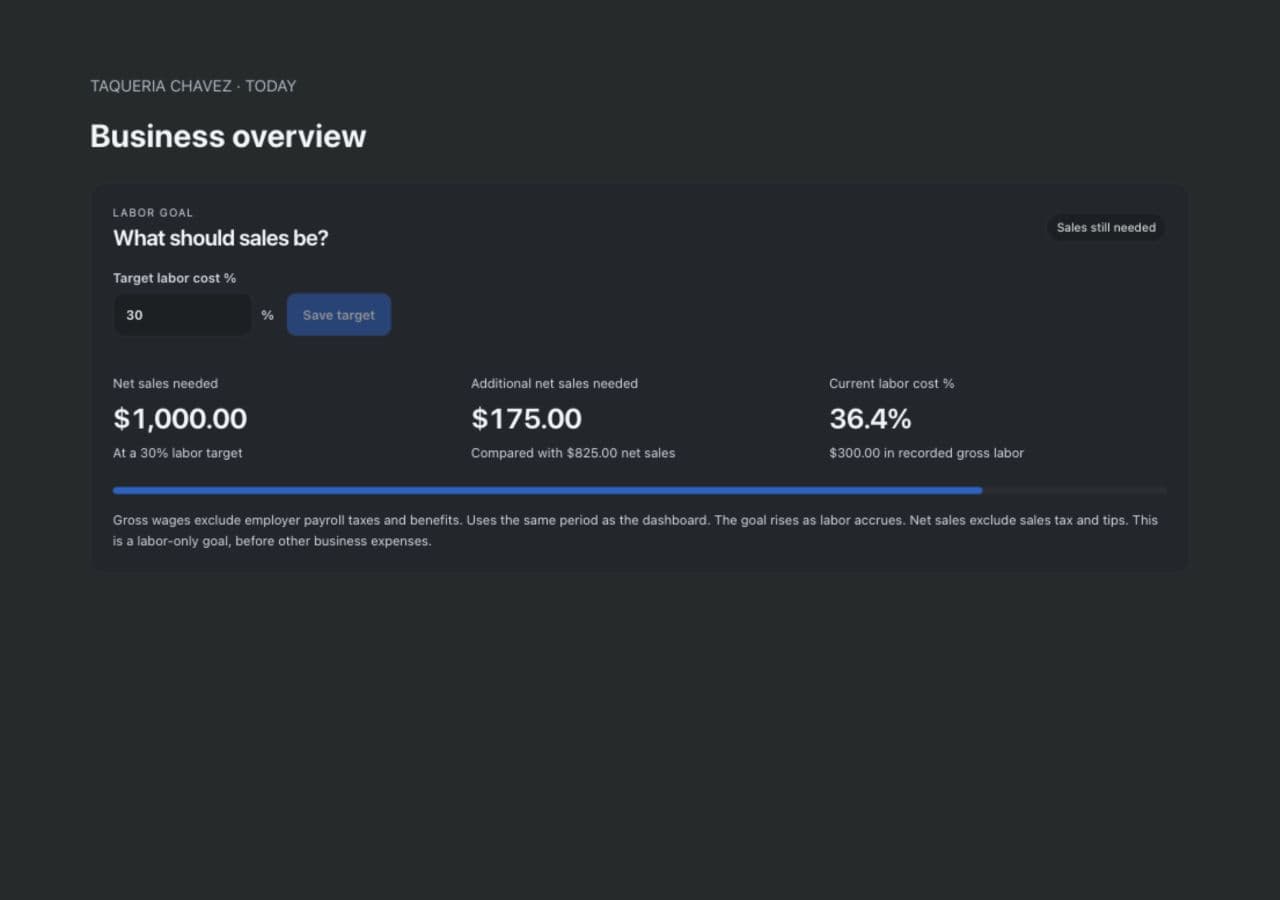Image resolution: width=1280 pixels, height=900 pixels.
Task: Click the 'Additional net sales needed' label
Action: (x=554, y=383)
